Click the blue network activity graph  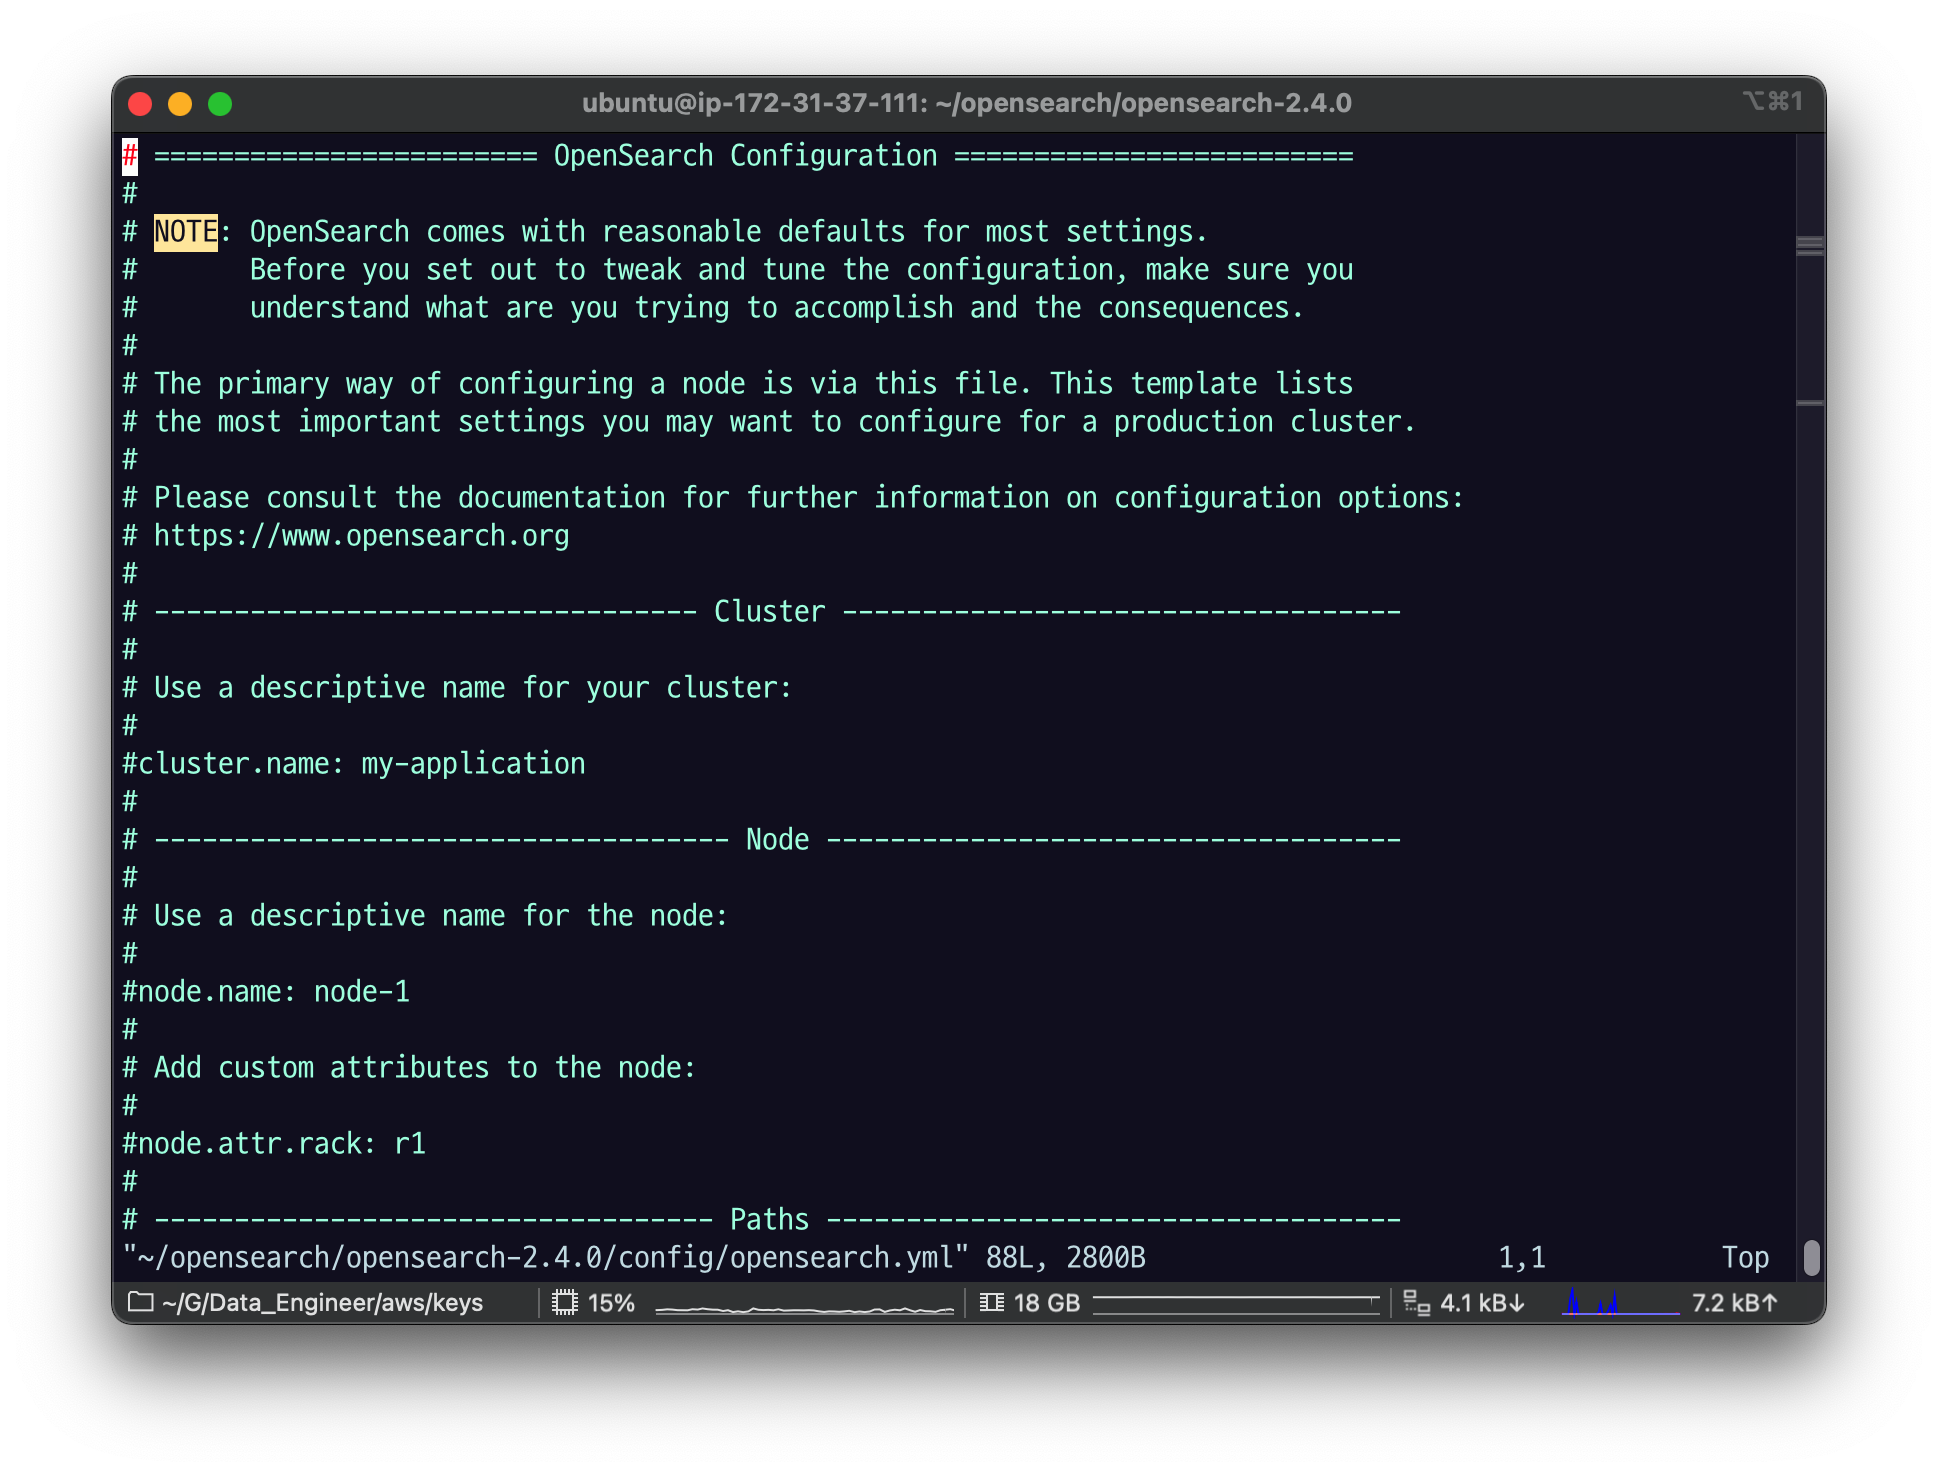point(1620,1302)
